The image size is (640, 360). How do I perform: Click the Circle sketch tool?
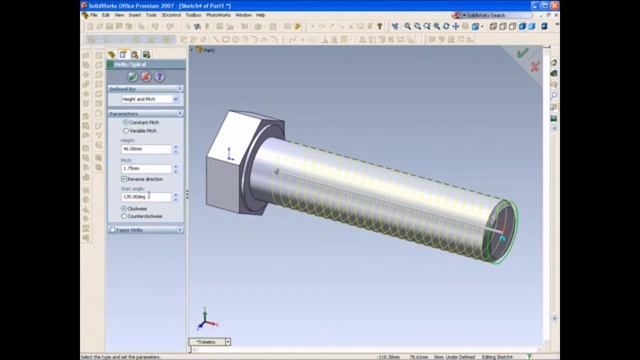236,40
